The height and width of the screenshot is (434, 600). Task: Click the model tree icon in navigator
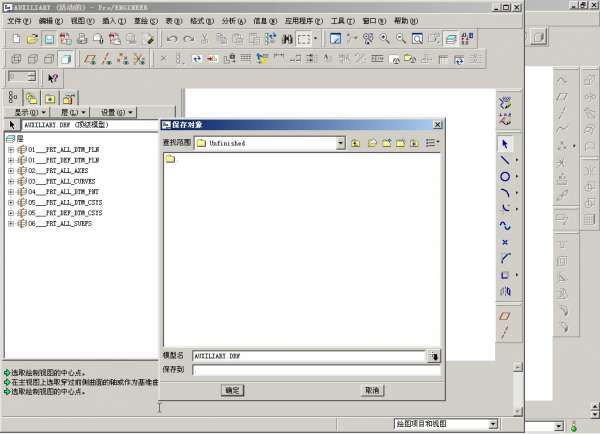coord(13,97)
